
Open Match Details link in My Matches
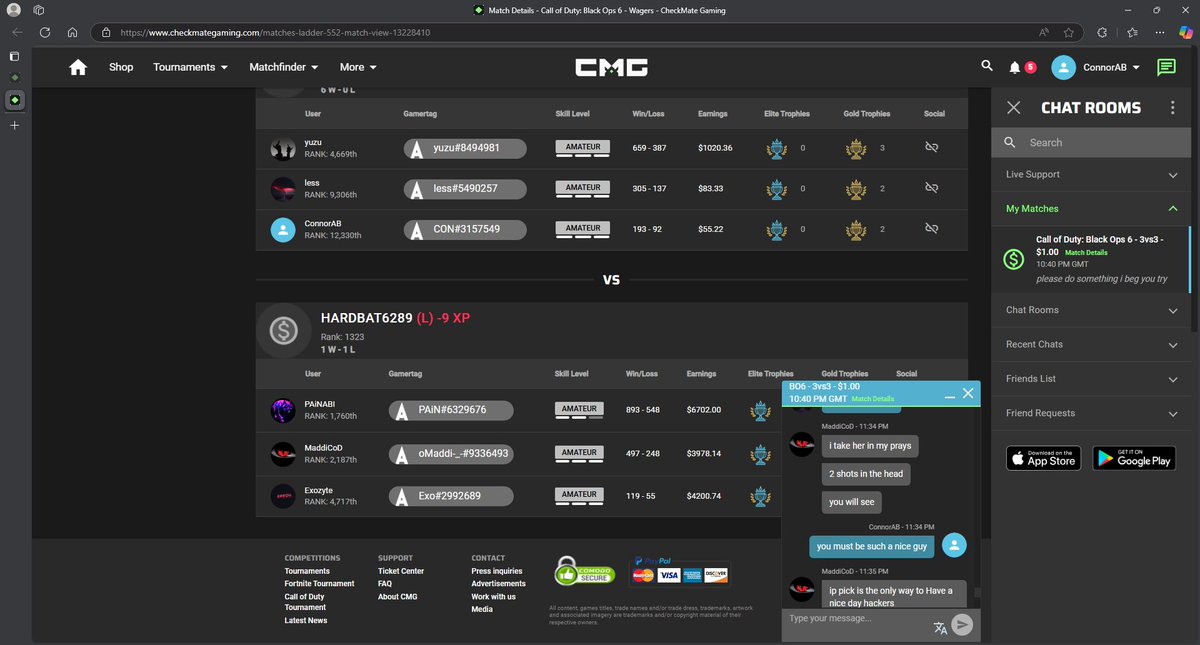pos(1086,253)
